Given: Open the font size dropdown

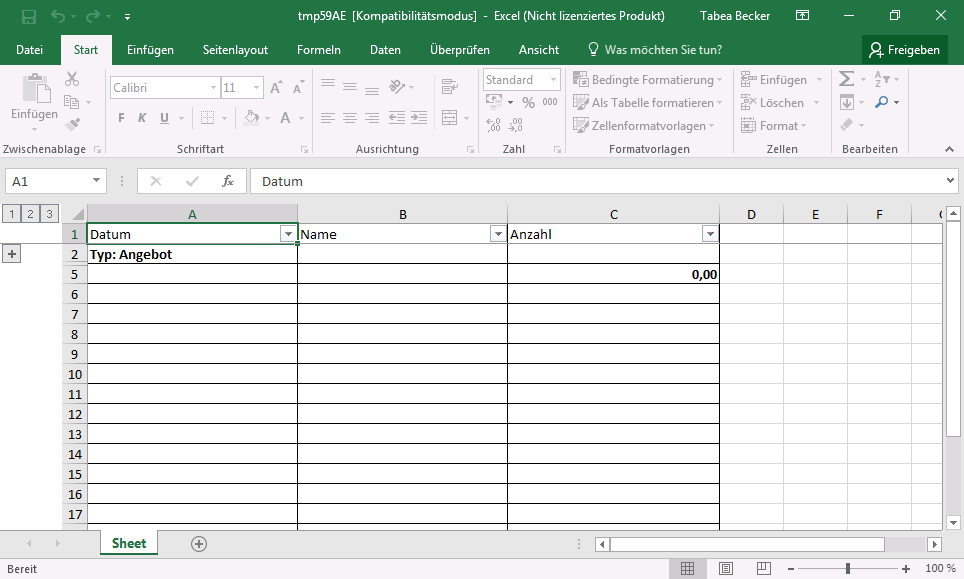Looking at the screenshot, I should pos(256,88).
